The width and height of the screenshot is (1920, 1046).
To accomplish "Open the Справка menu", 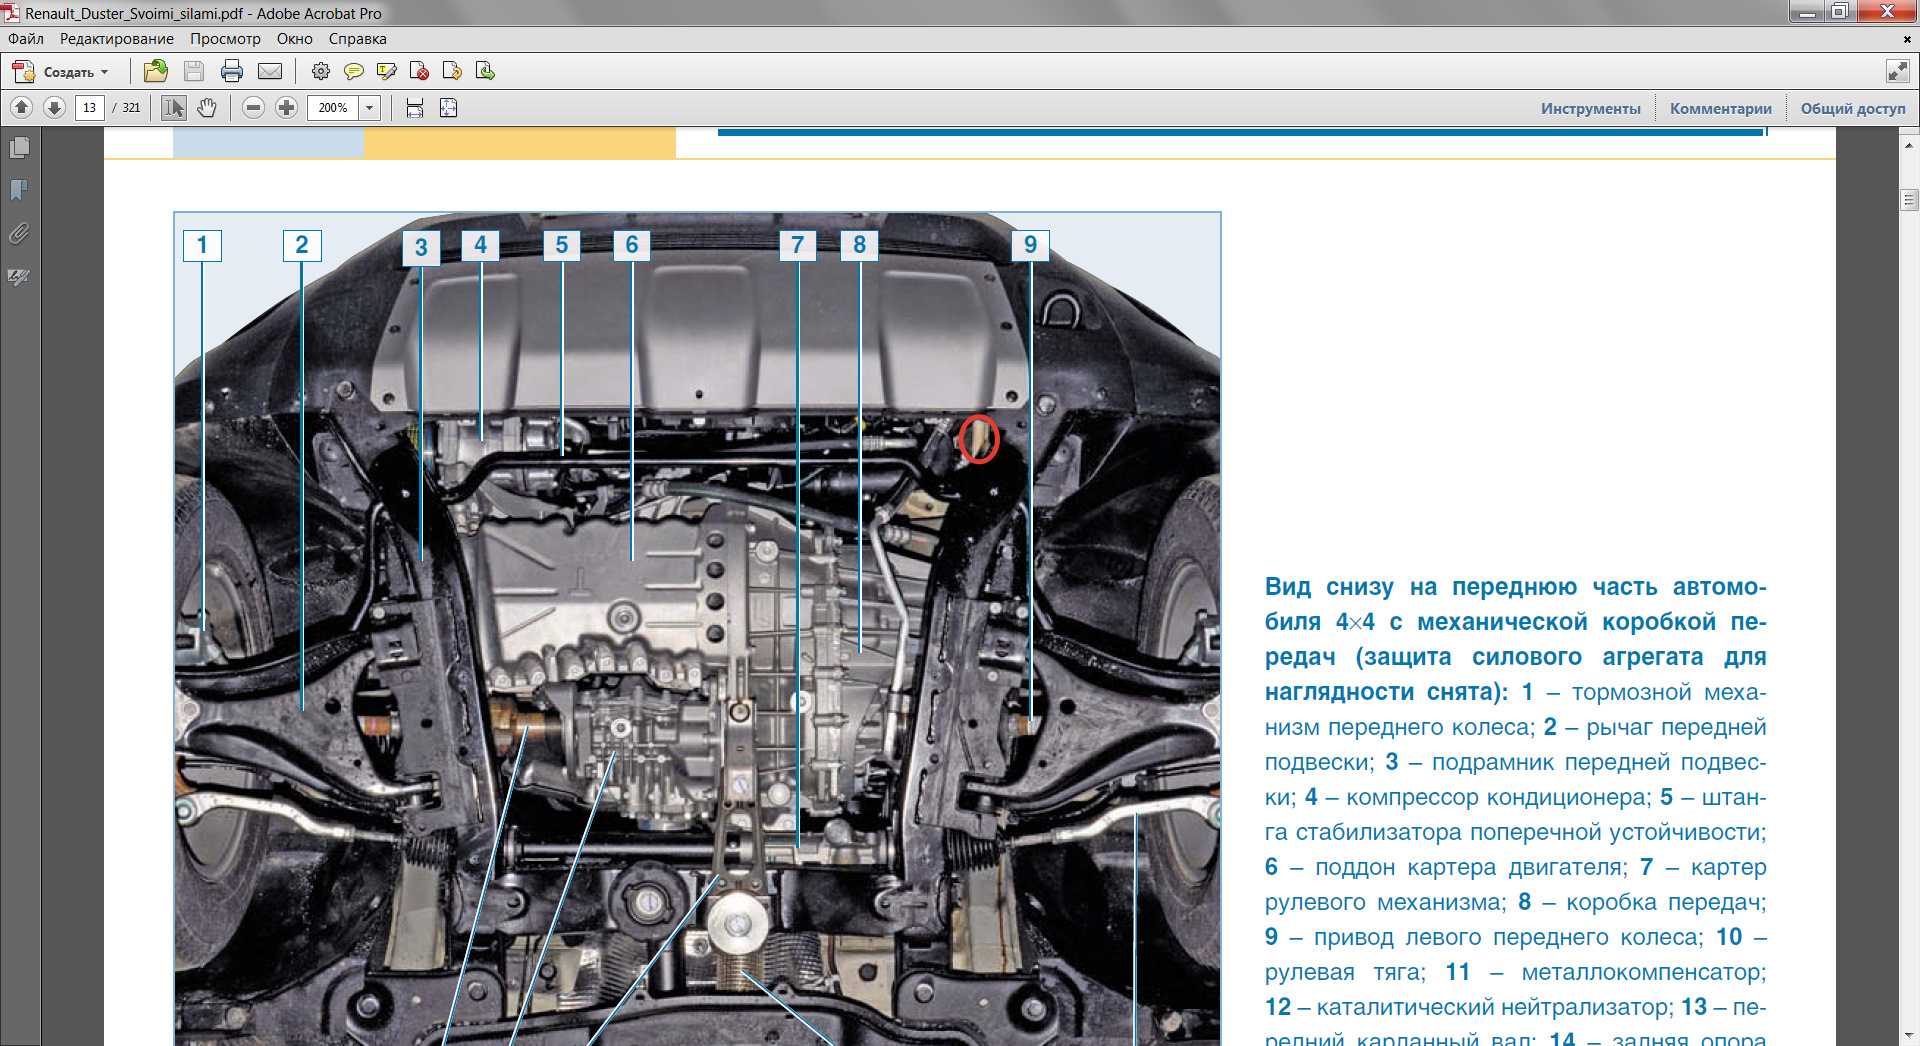I will [x=357, y=39].
